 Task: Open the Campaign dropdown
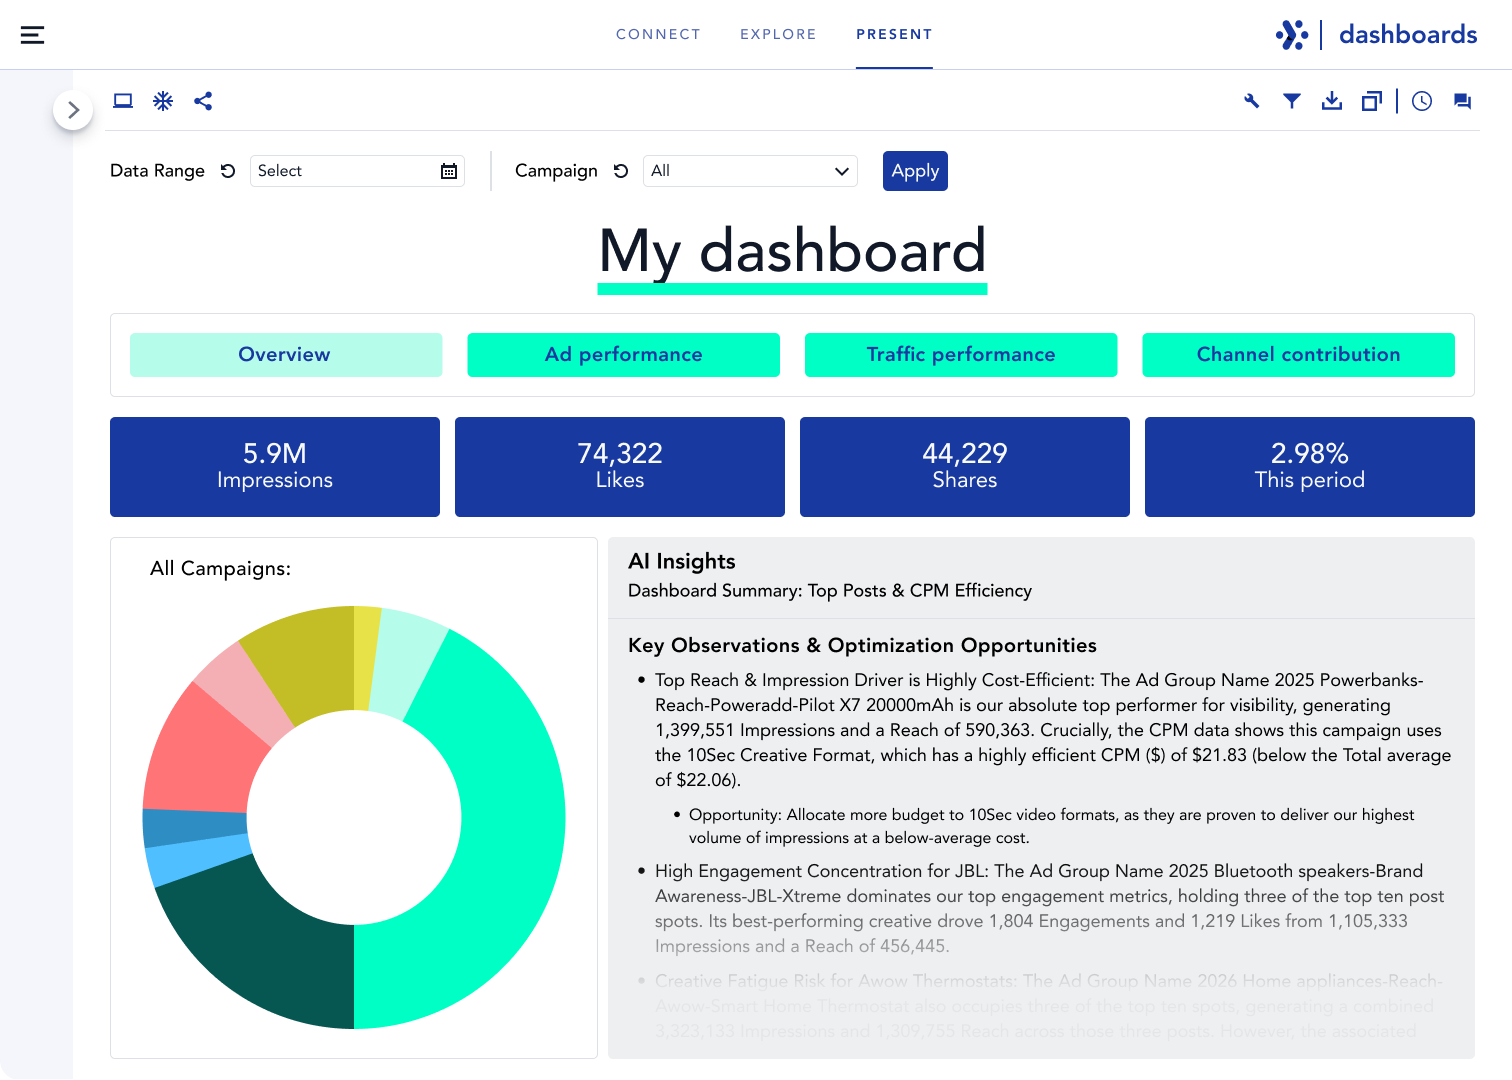click(750, 171)
